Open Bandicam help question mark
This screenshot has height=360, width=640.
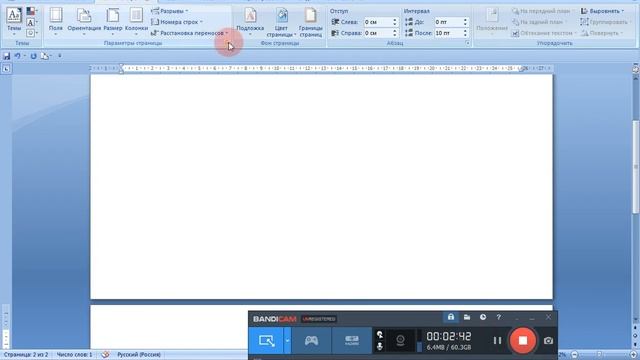pyautogui.click(x=498, y=317)
